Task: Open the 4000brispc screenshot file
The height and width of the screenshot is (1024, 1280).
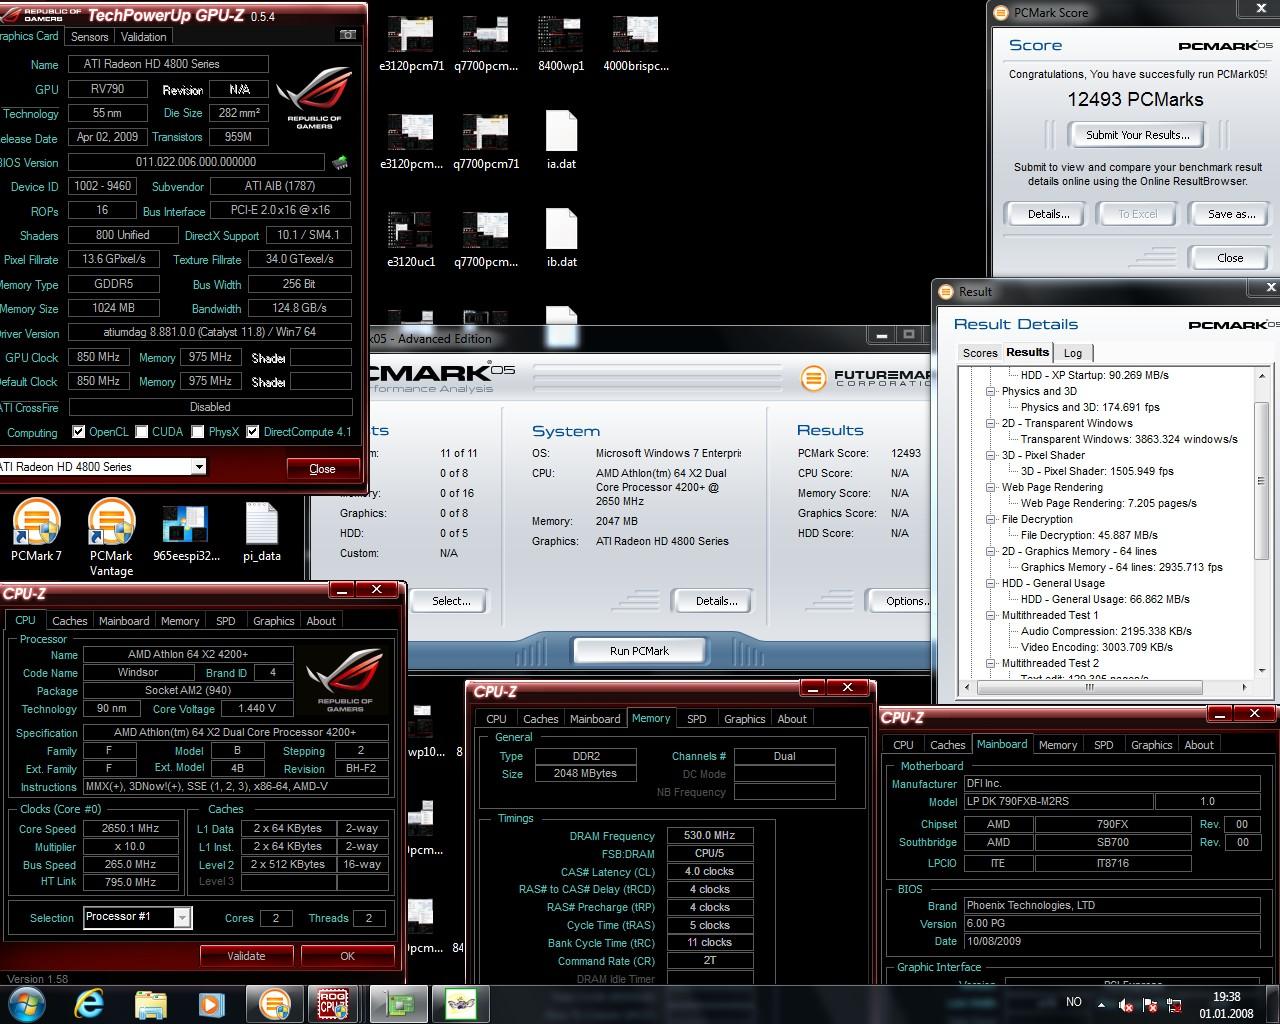Action: pyautogui.click(x=635, y=43)
